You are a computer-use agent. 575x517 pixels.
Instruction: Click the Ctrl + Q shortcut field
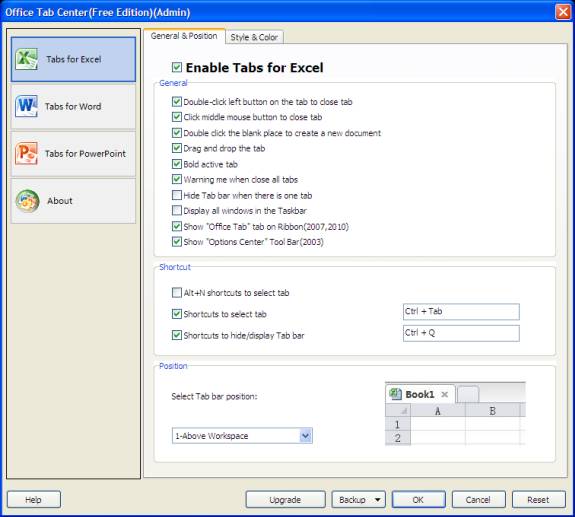pyautogui.click(x=461, y=333)
